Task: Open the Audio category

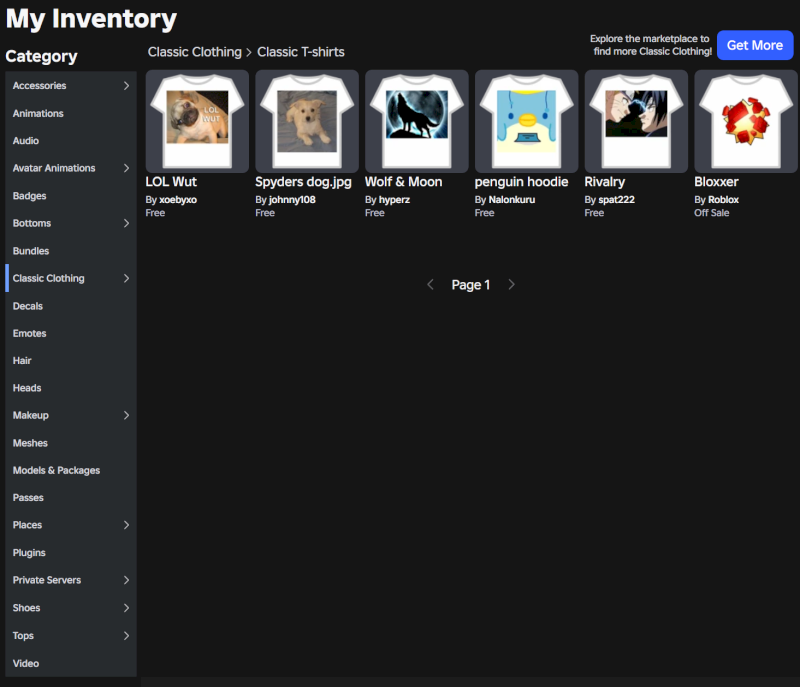Action: pos(26,141)
